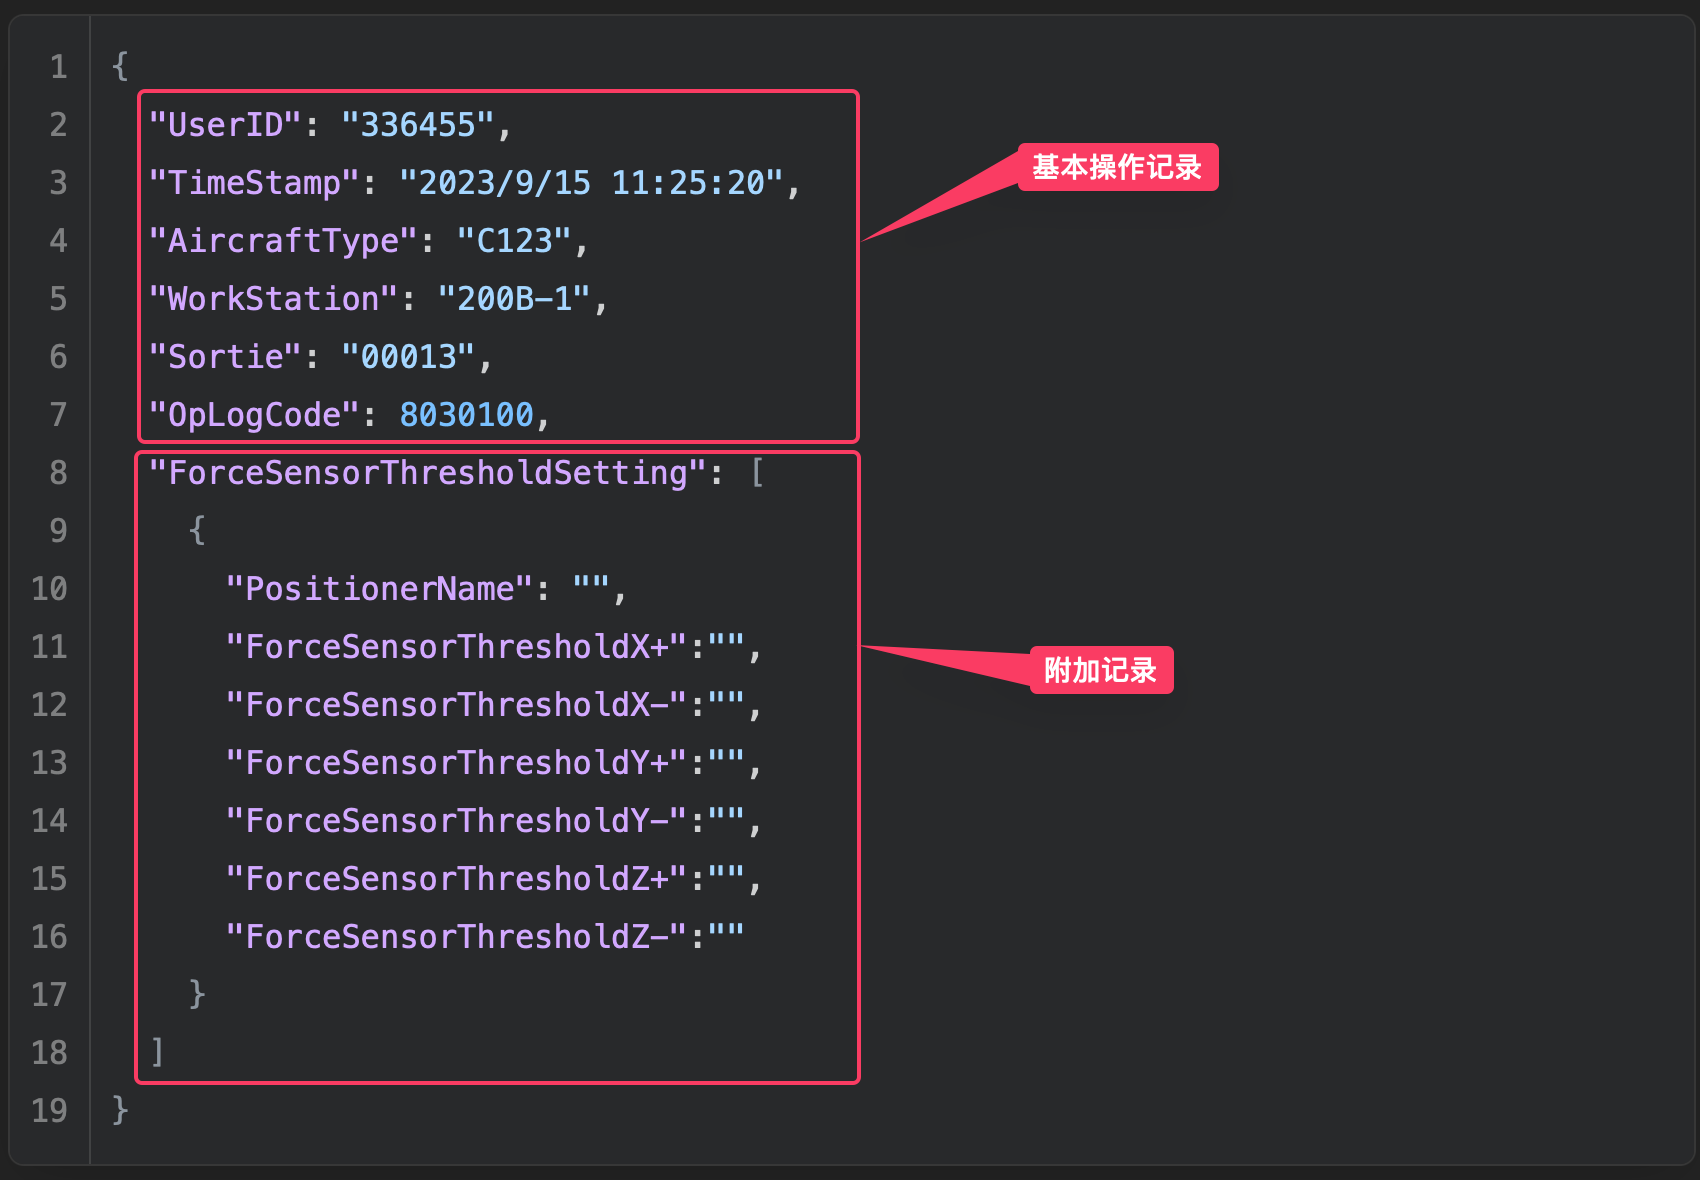Screen dimensions: 1700x1180
Task: Click line number 1 in the gutter
Action: pyautogui.click(x=59, y=67)
